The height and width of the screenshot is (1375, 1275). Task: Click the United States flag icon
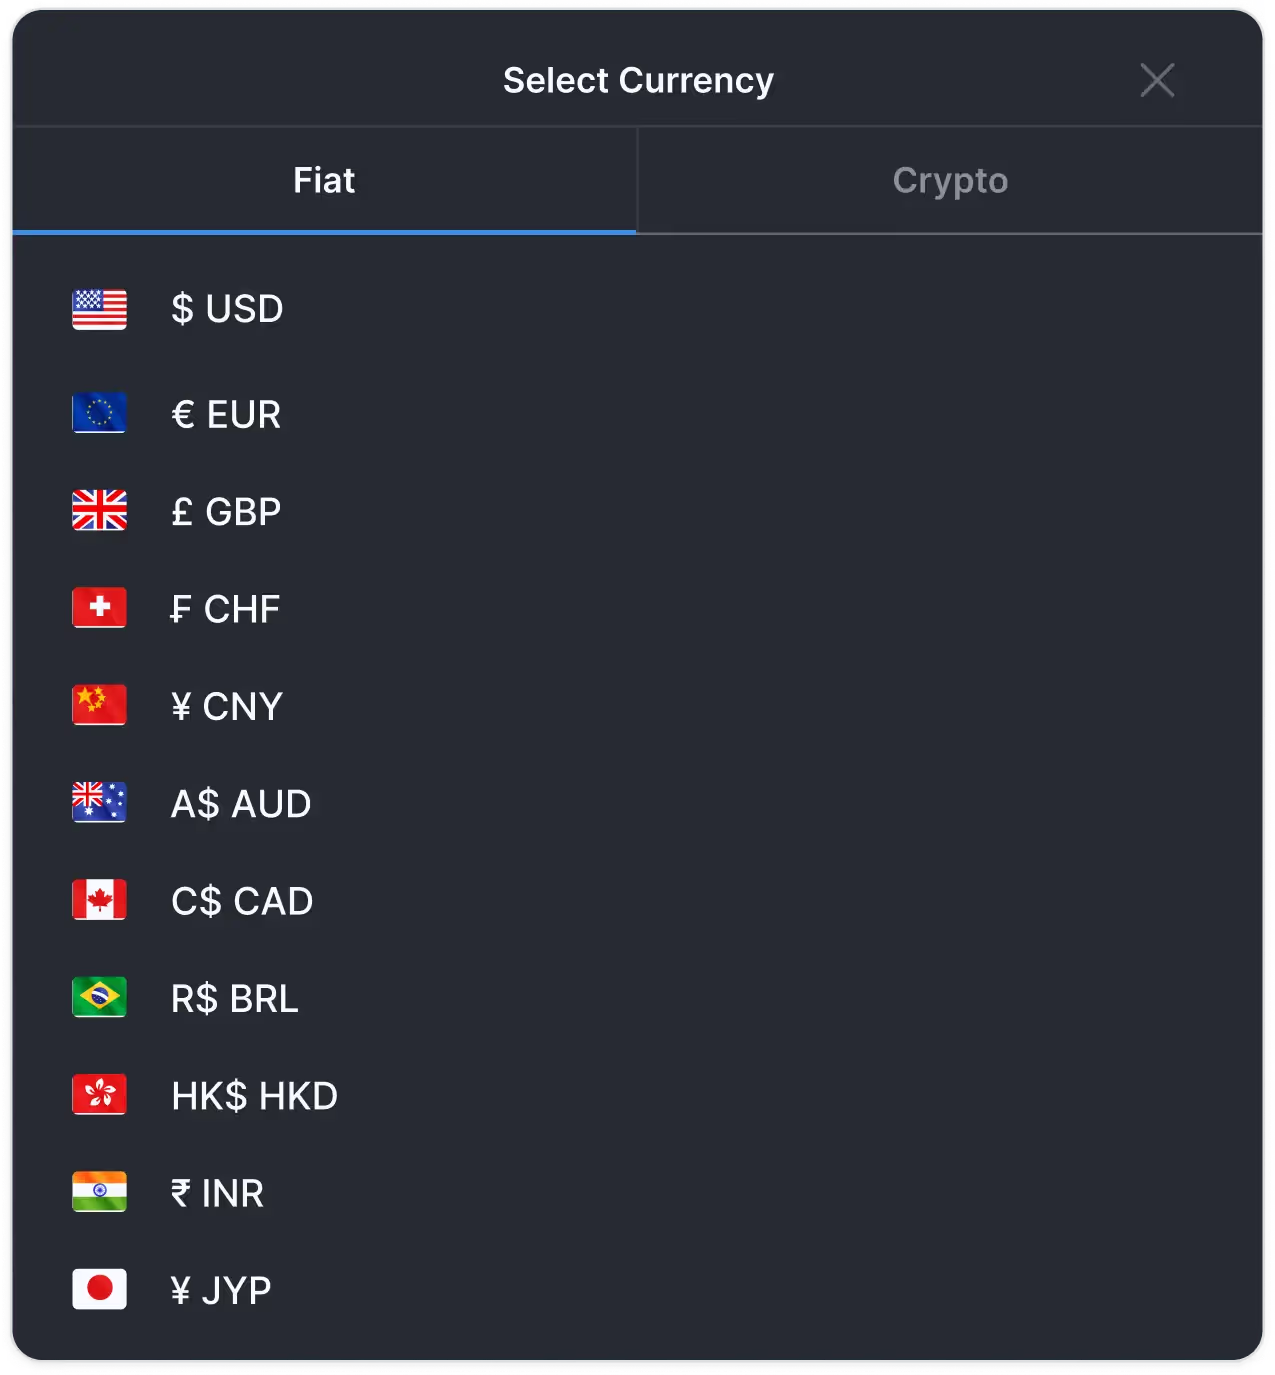click(x=99, y=309)
